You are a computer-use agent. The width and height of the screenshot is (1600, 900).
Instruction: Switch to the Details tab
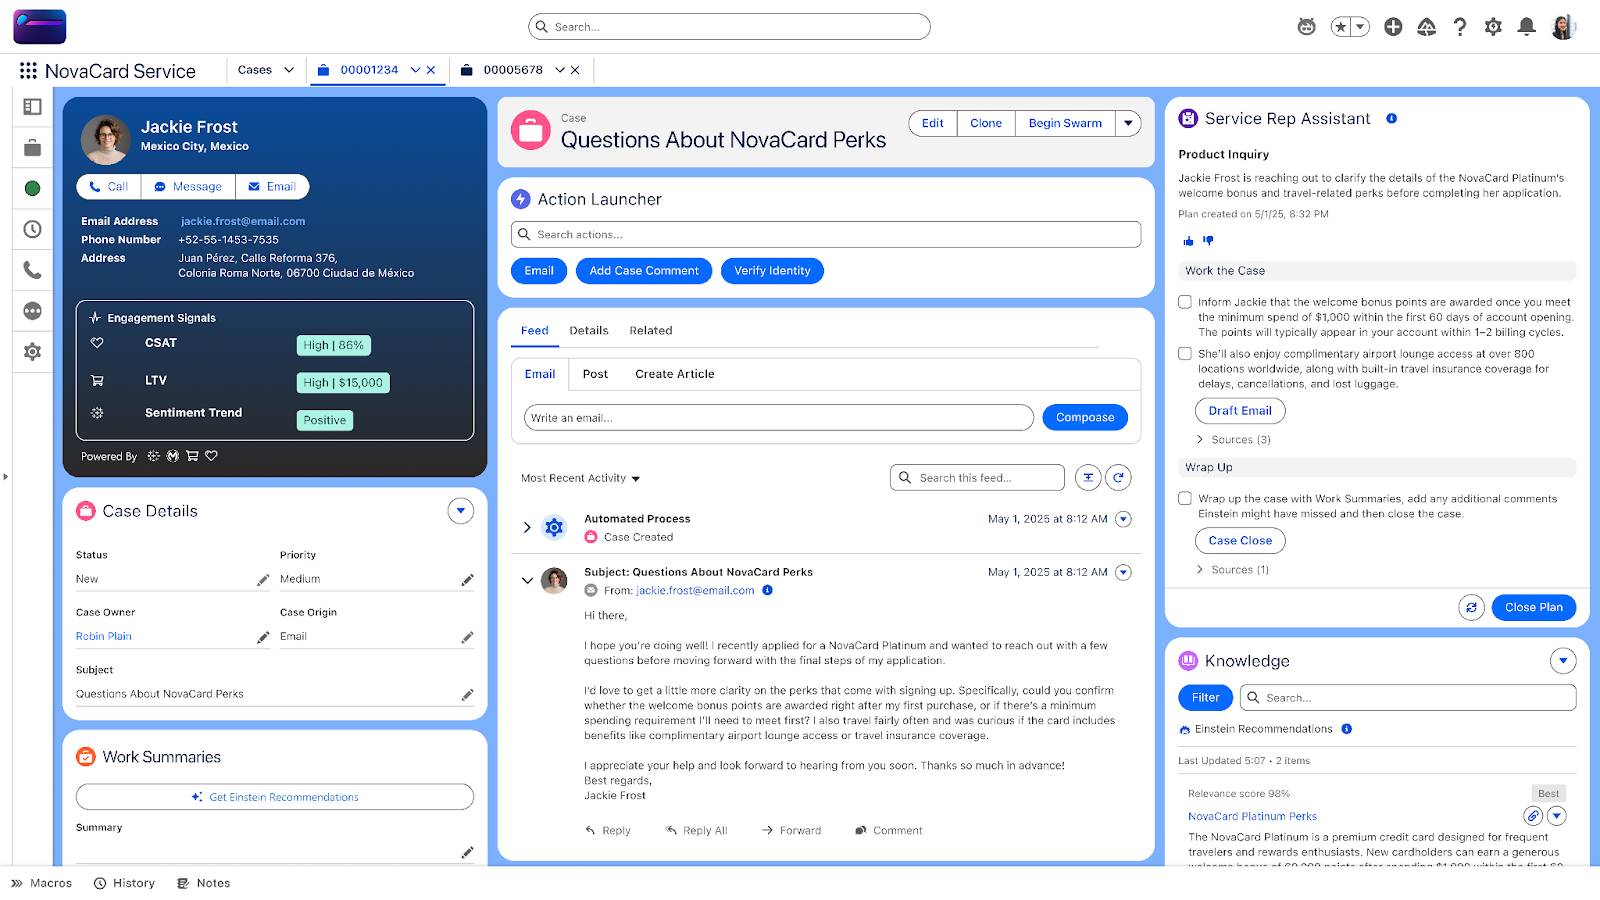point(589,330)
